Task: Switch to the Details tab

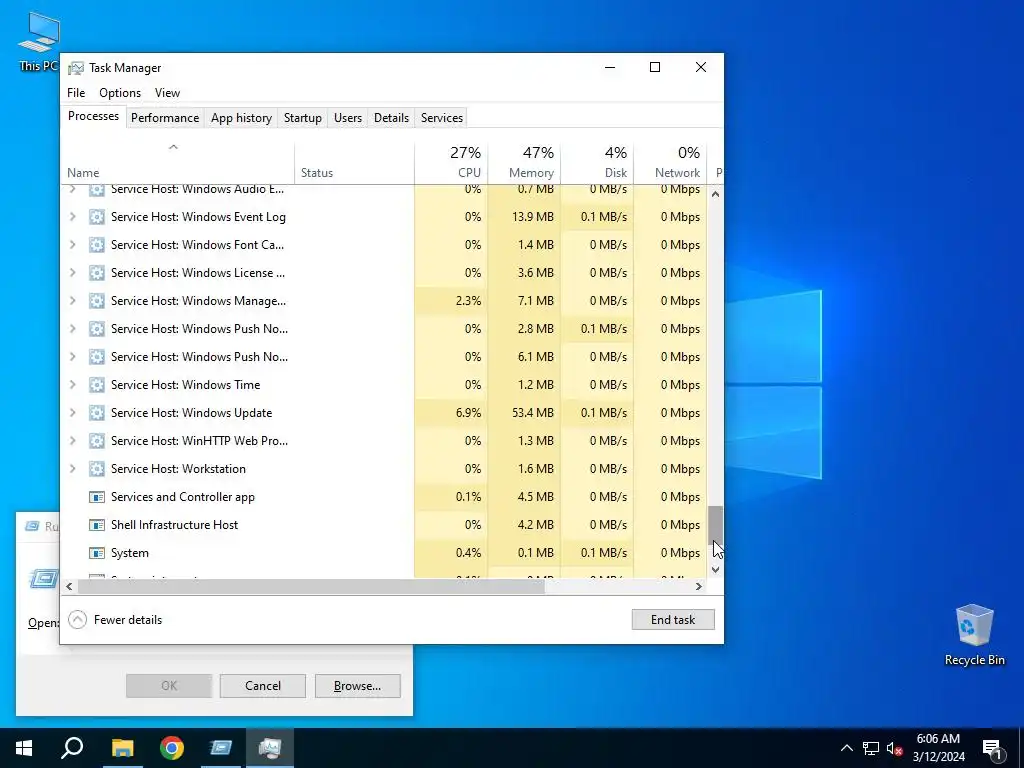Action: point(391,118)
